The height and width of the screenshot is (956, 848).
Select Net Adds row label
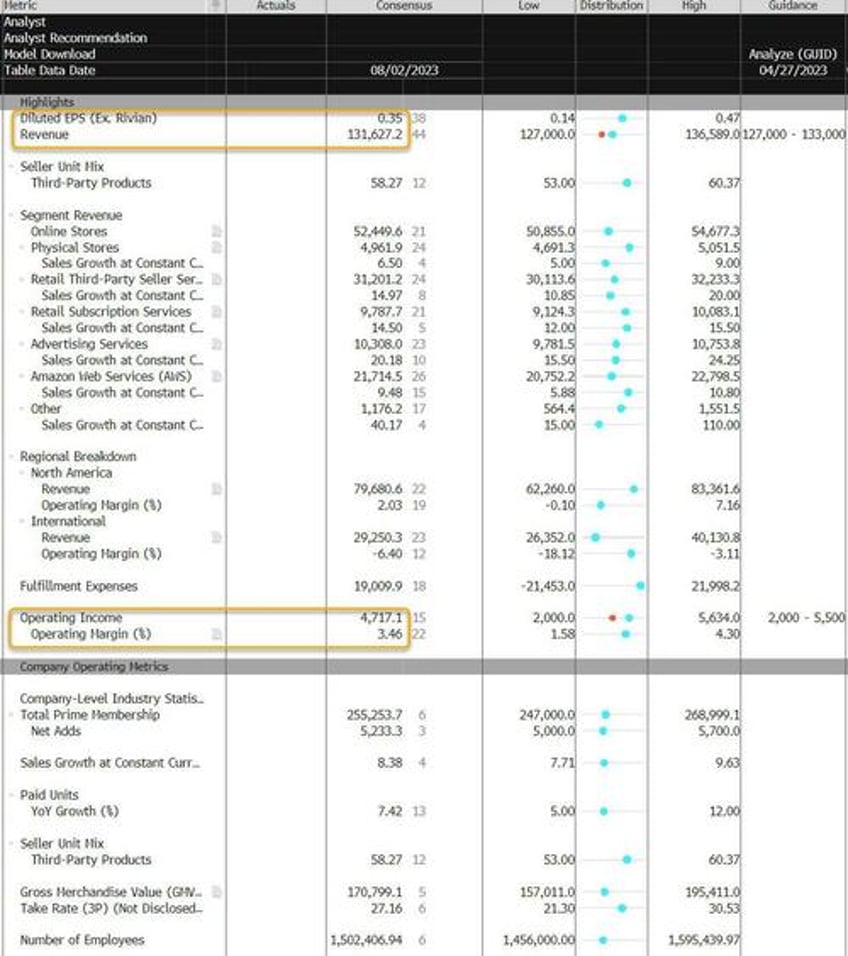56,730
